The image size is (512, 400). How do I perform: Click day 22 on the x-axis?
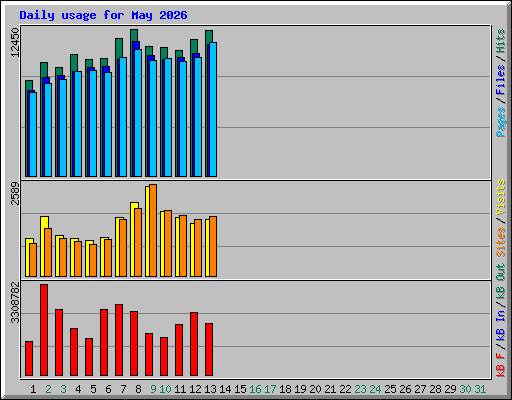pos(345,389)
